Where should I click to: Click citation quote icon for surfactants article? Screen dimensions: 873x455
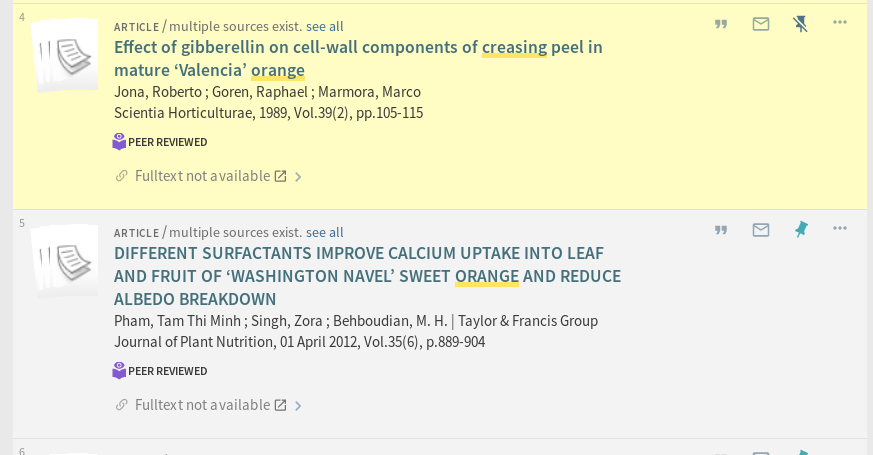pyautogui.click(x=721, y=230)
